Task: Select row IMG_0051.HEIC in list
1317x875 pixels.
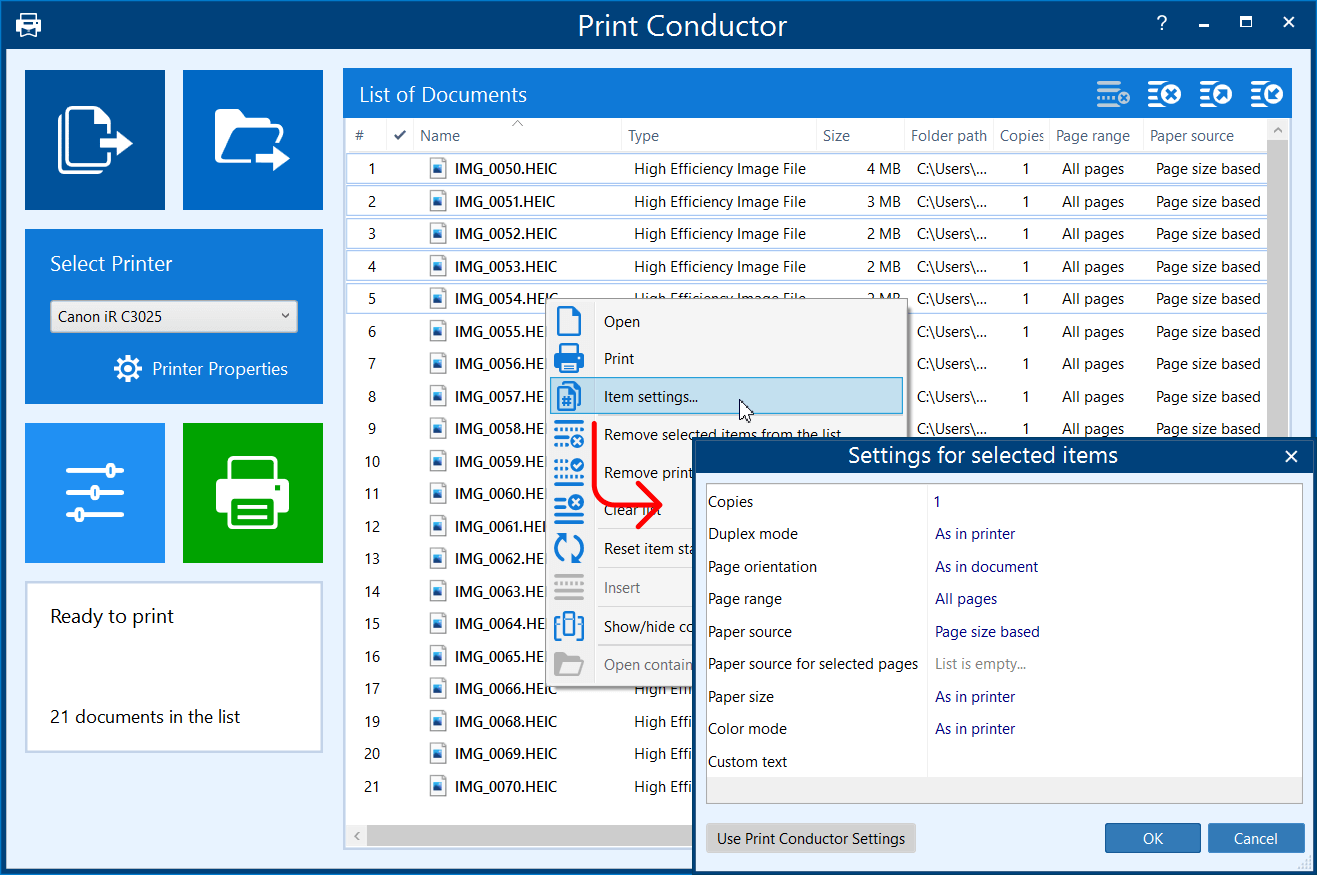Action: [x=806, y=201]
